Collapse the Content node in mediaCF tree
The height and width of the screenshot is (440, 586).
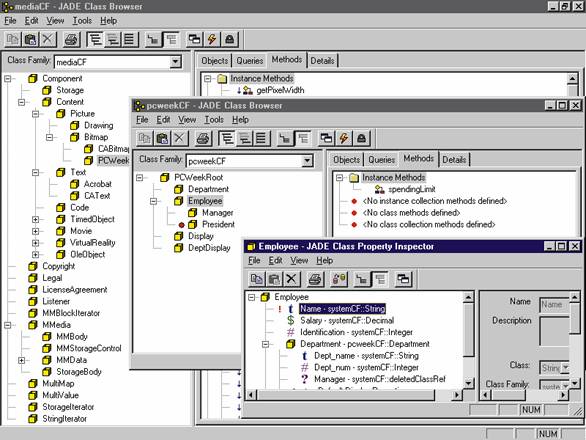click(22, 102)
